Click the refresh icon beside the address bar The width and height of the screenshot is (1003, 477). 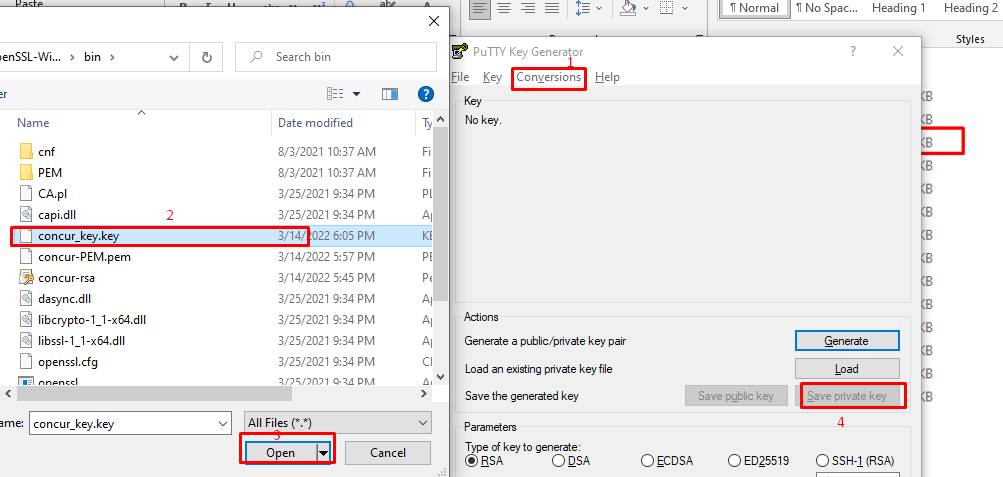coord(206,57)
